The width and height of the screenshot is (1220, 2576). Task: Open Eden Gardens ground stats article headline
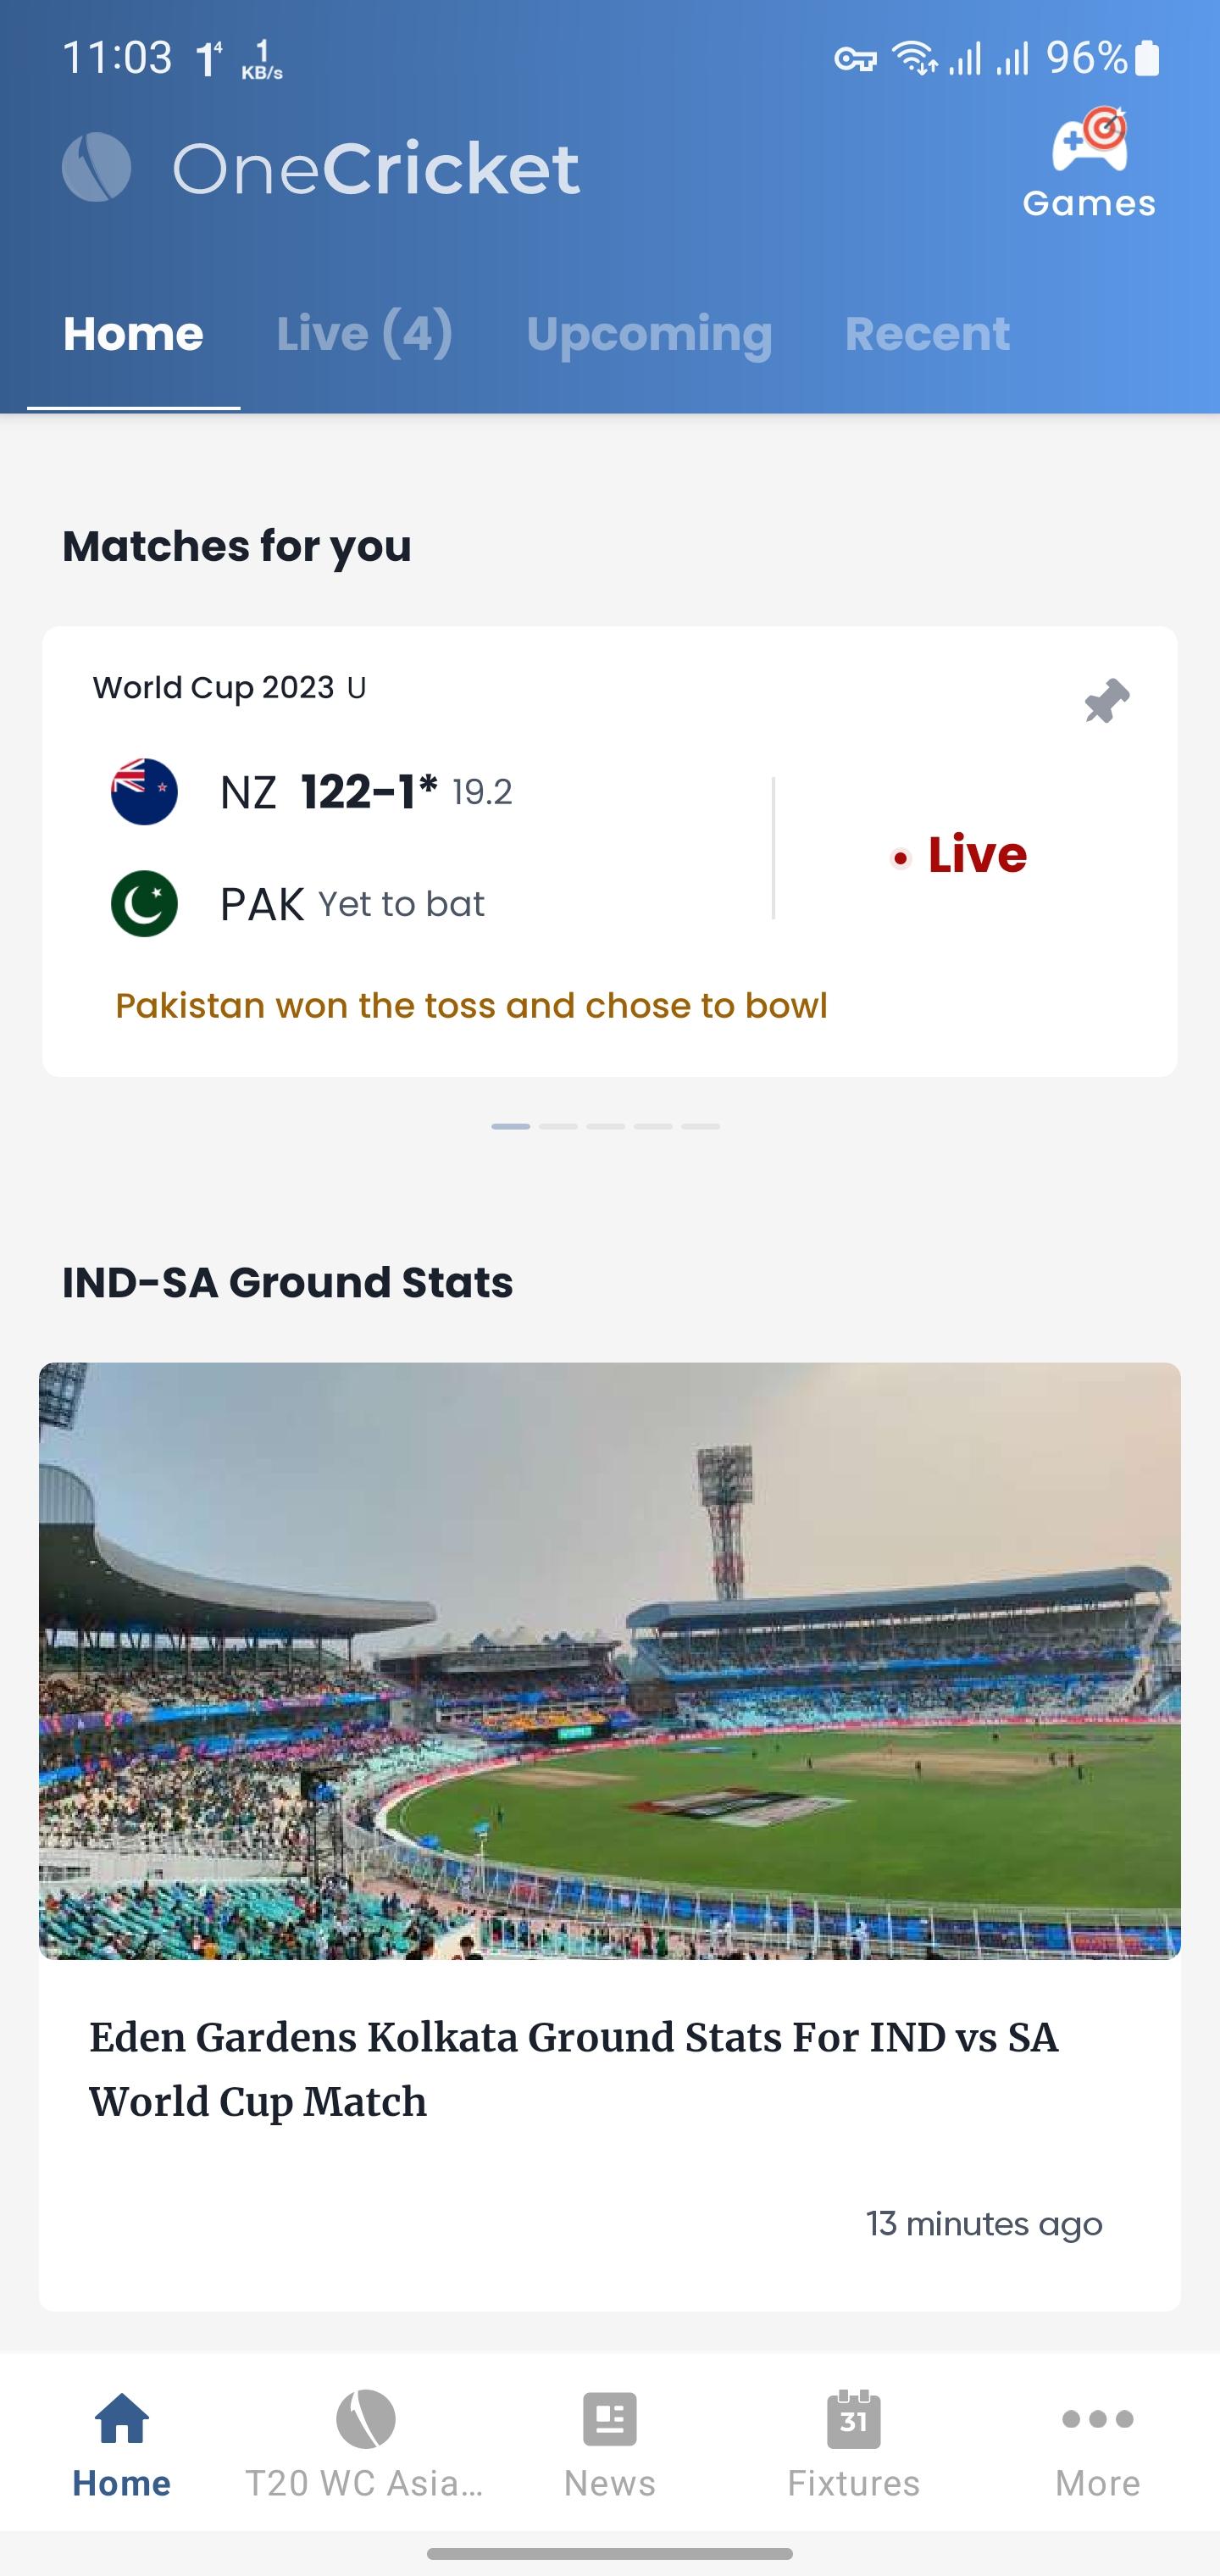pyautogui.click(x=574, y=2069)
